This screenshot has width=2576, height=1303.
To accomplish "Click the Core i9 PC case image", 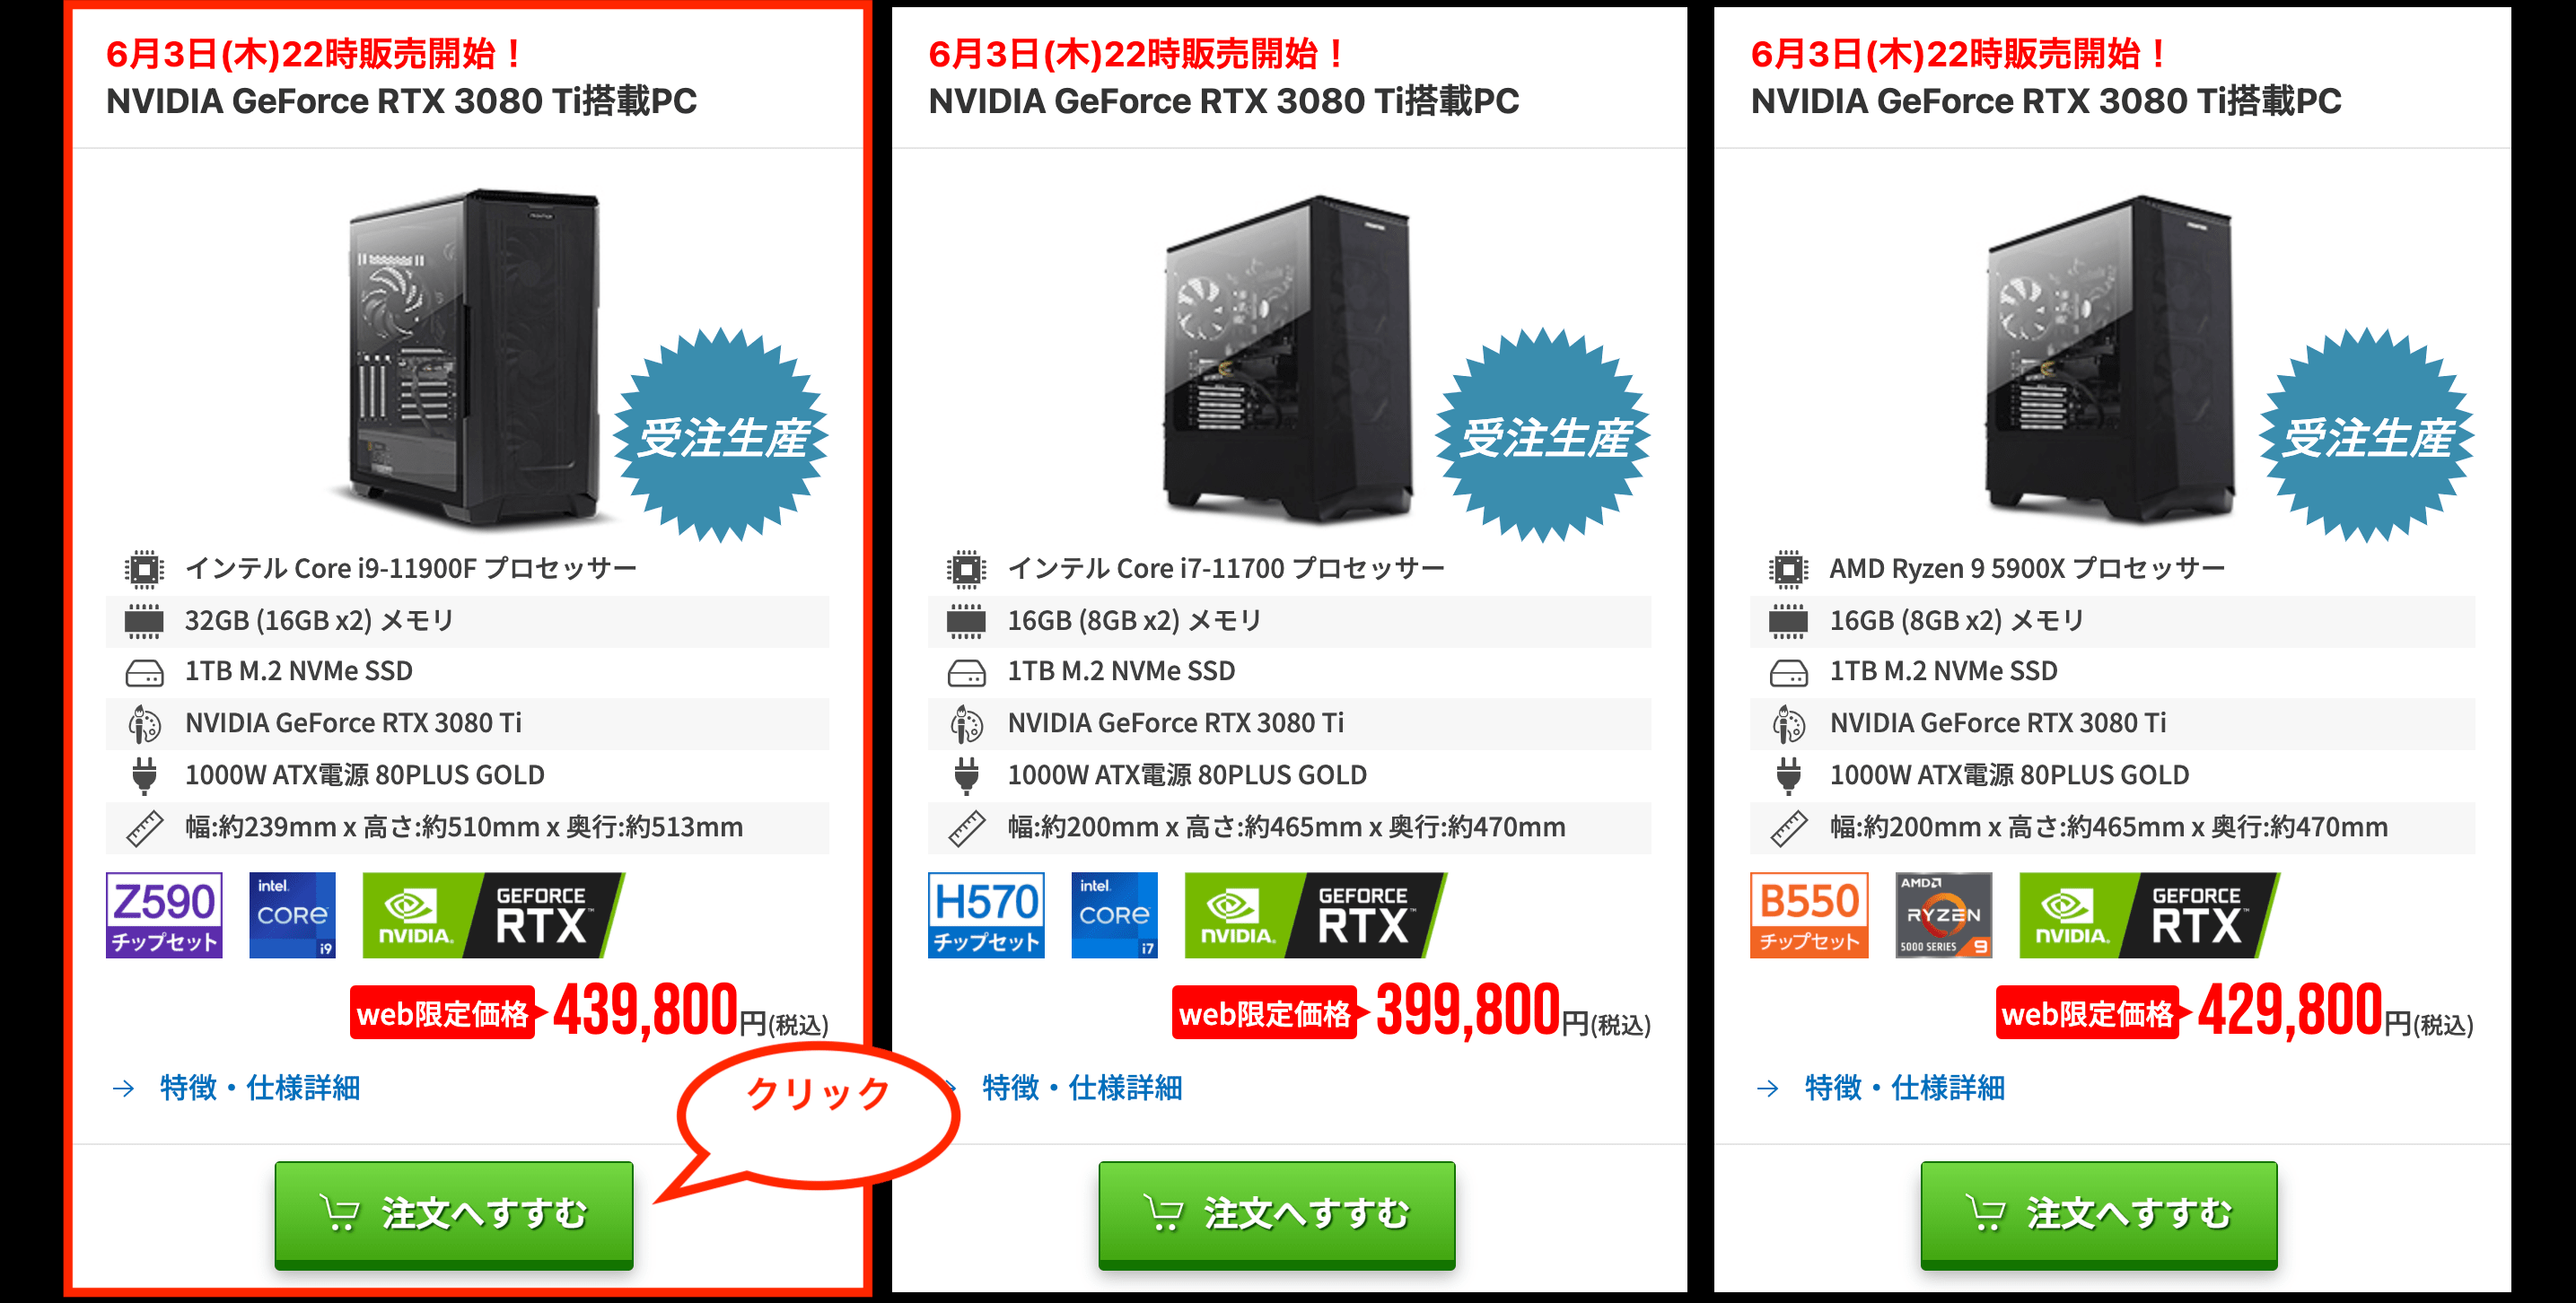I will coord(470,357).
